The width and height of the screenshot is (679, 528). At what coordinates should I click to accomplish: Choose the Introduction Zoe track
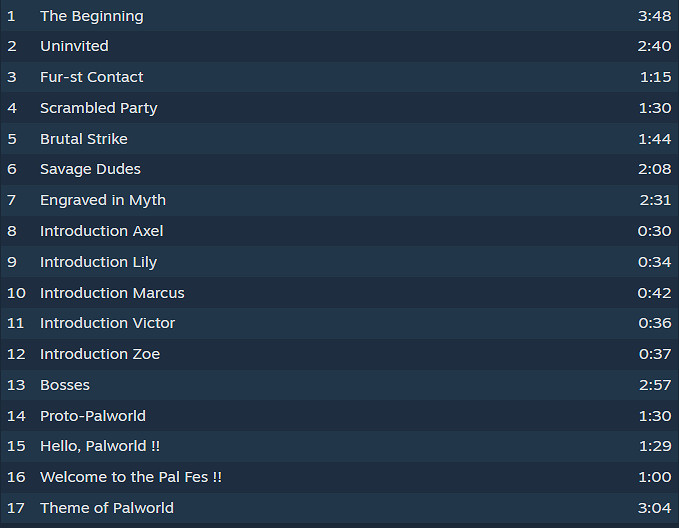coord(99,354)
